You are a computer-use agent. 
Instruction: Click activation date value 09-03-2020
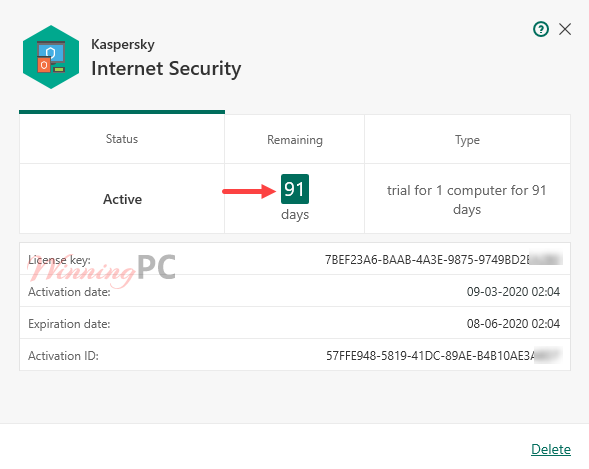point(513,291)
